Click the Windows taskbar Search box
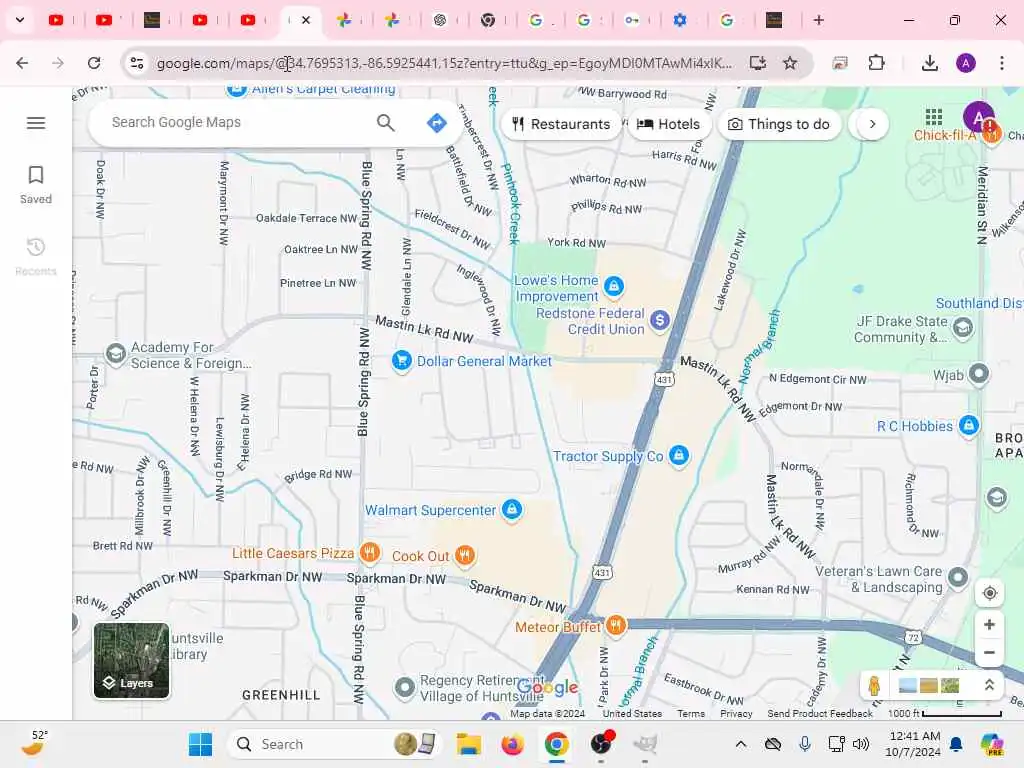 pyautogui.click(x=334, y=744)
